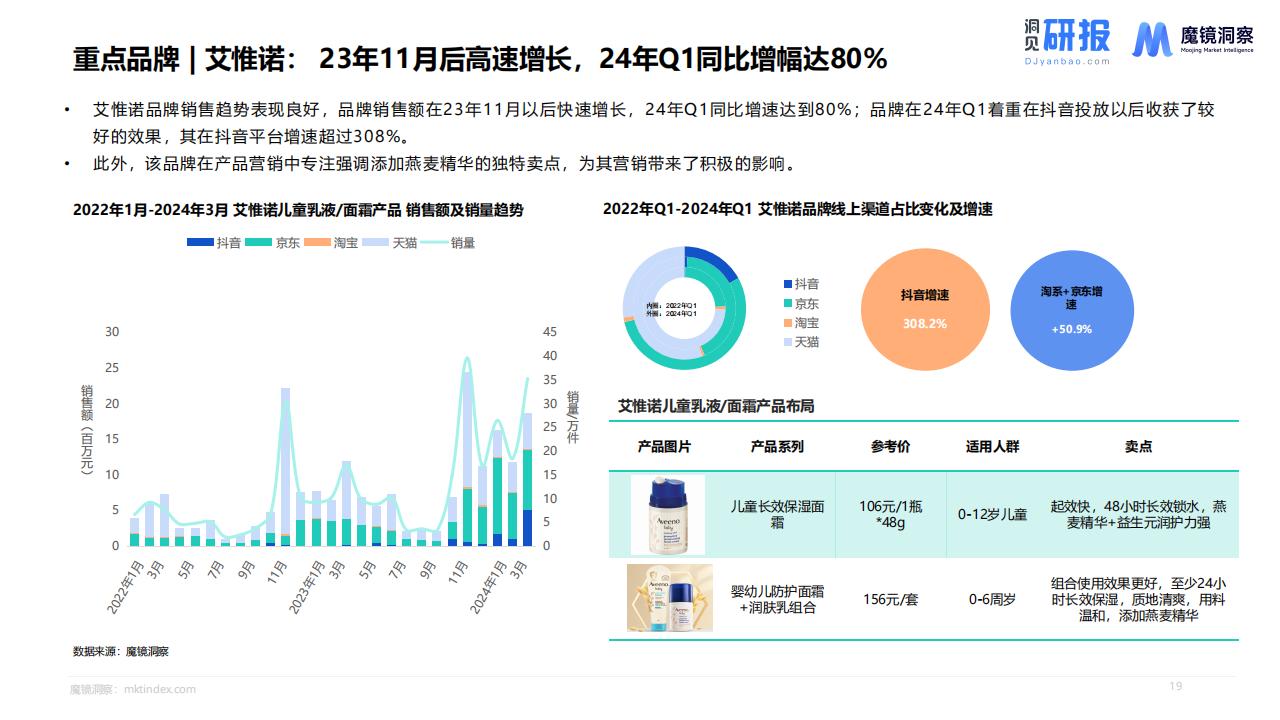Click the 销量/万件 axis title
This screenshot has width=1280, height=720.
(x=573, y=417)
